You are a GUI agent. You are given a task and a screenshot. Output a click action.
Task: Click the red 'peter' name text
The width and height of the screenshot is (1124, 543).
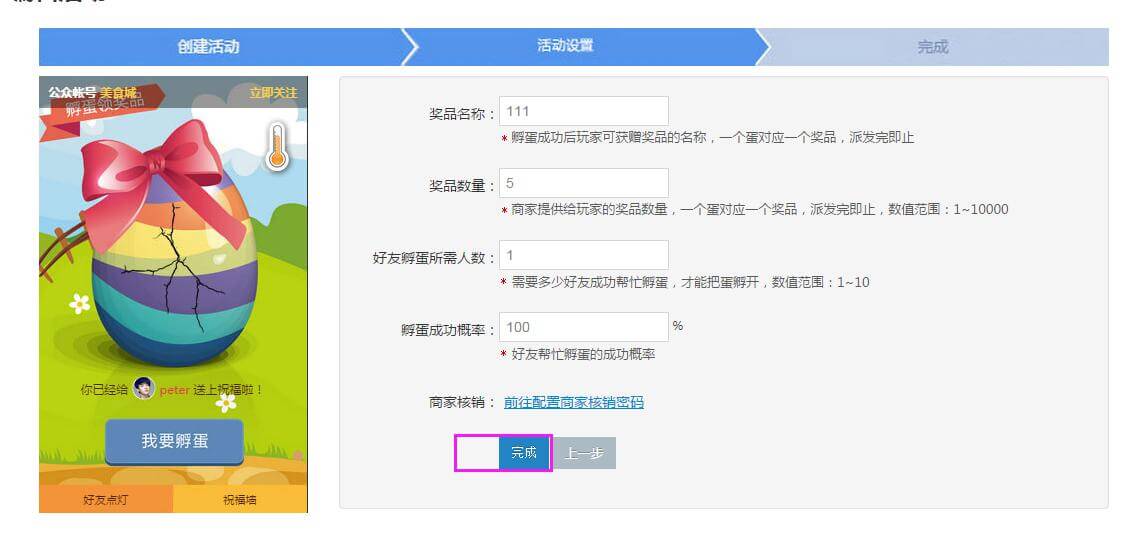tap(174, 390)
